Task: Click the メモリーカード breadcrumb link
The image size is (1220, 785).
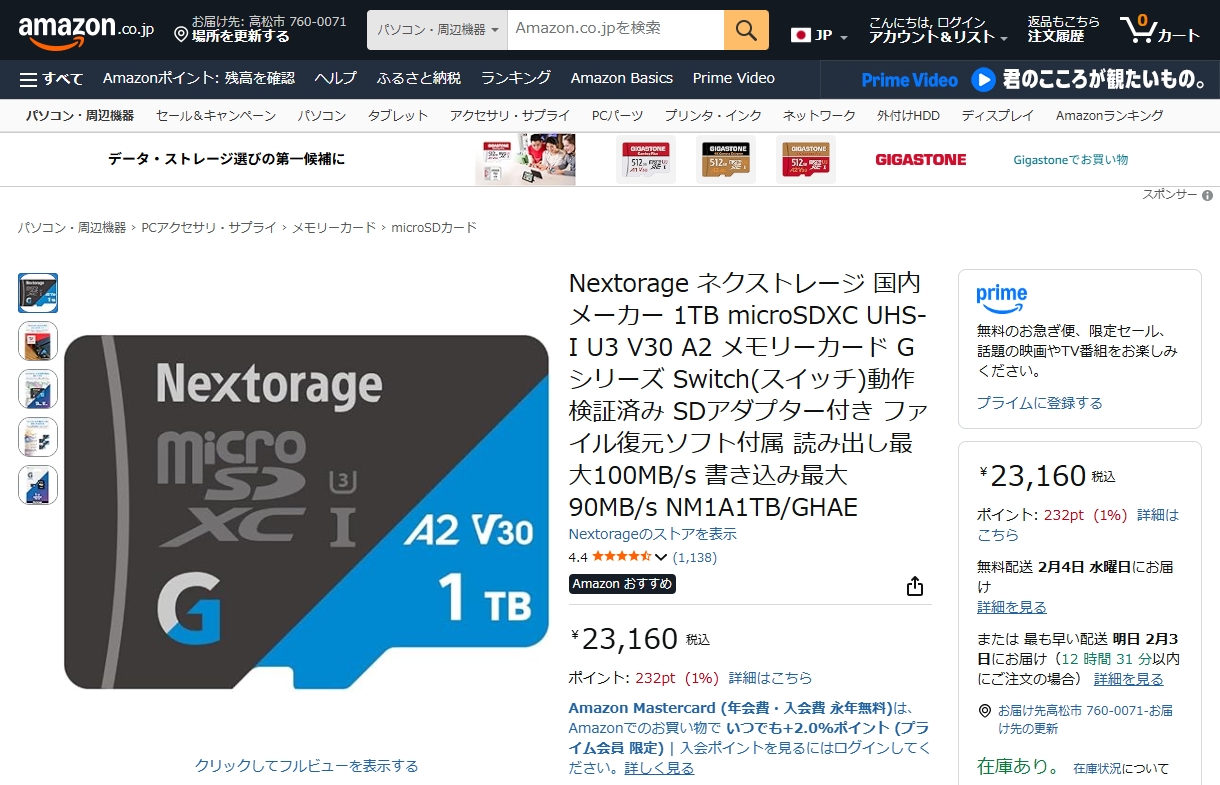Action: [334, 228]
